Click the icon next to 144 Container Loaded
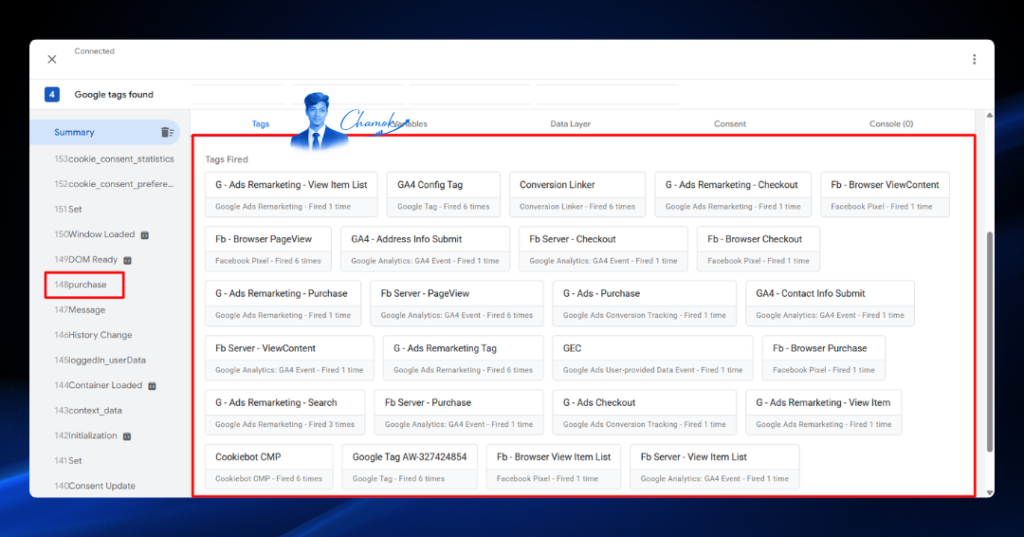The height and width of the screenshot is (537, 1024). [x=152, y=386]
